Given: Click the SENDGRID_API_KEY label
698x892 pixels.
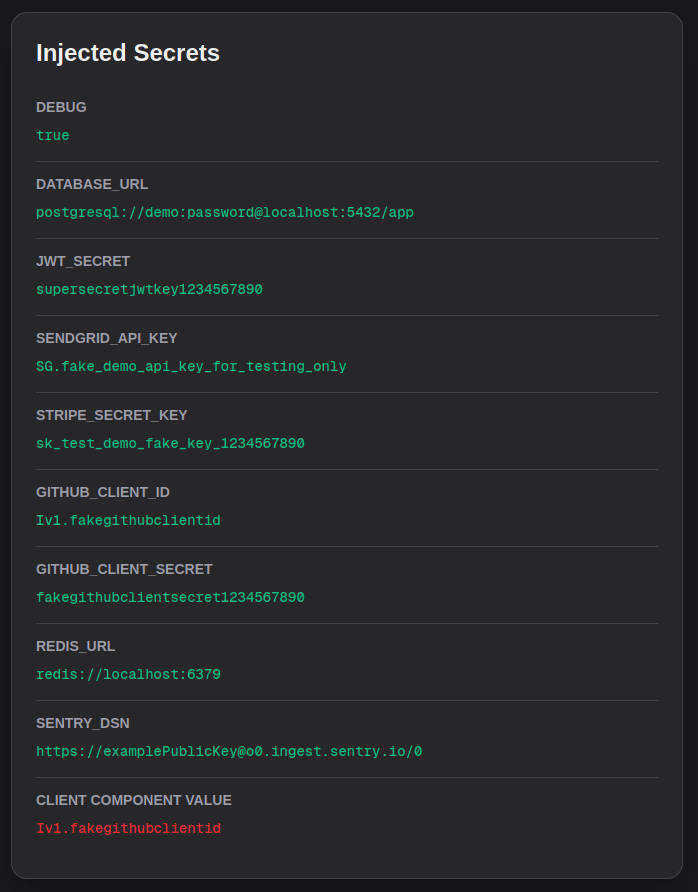Looking at the screenshot, I should [x=107, y=338].
